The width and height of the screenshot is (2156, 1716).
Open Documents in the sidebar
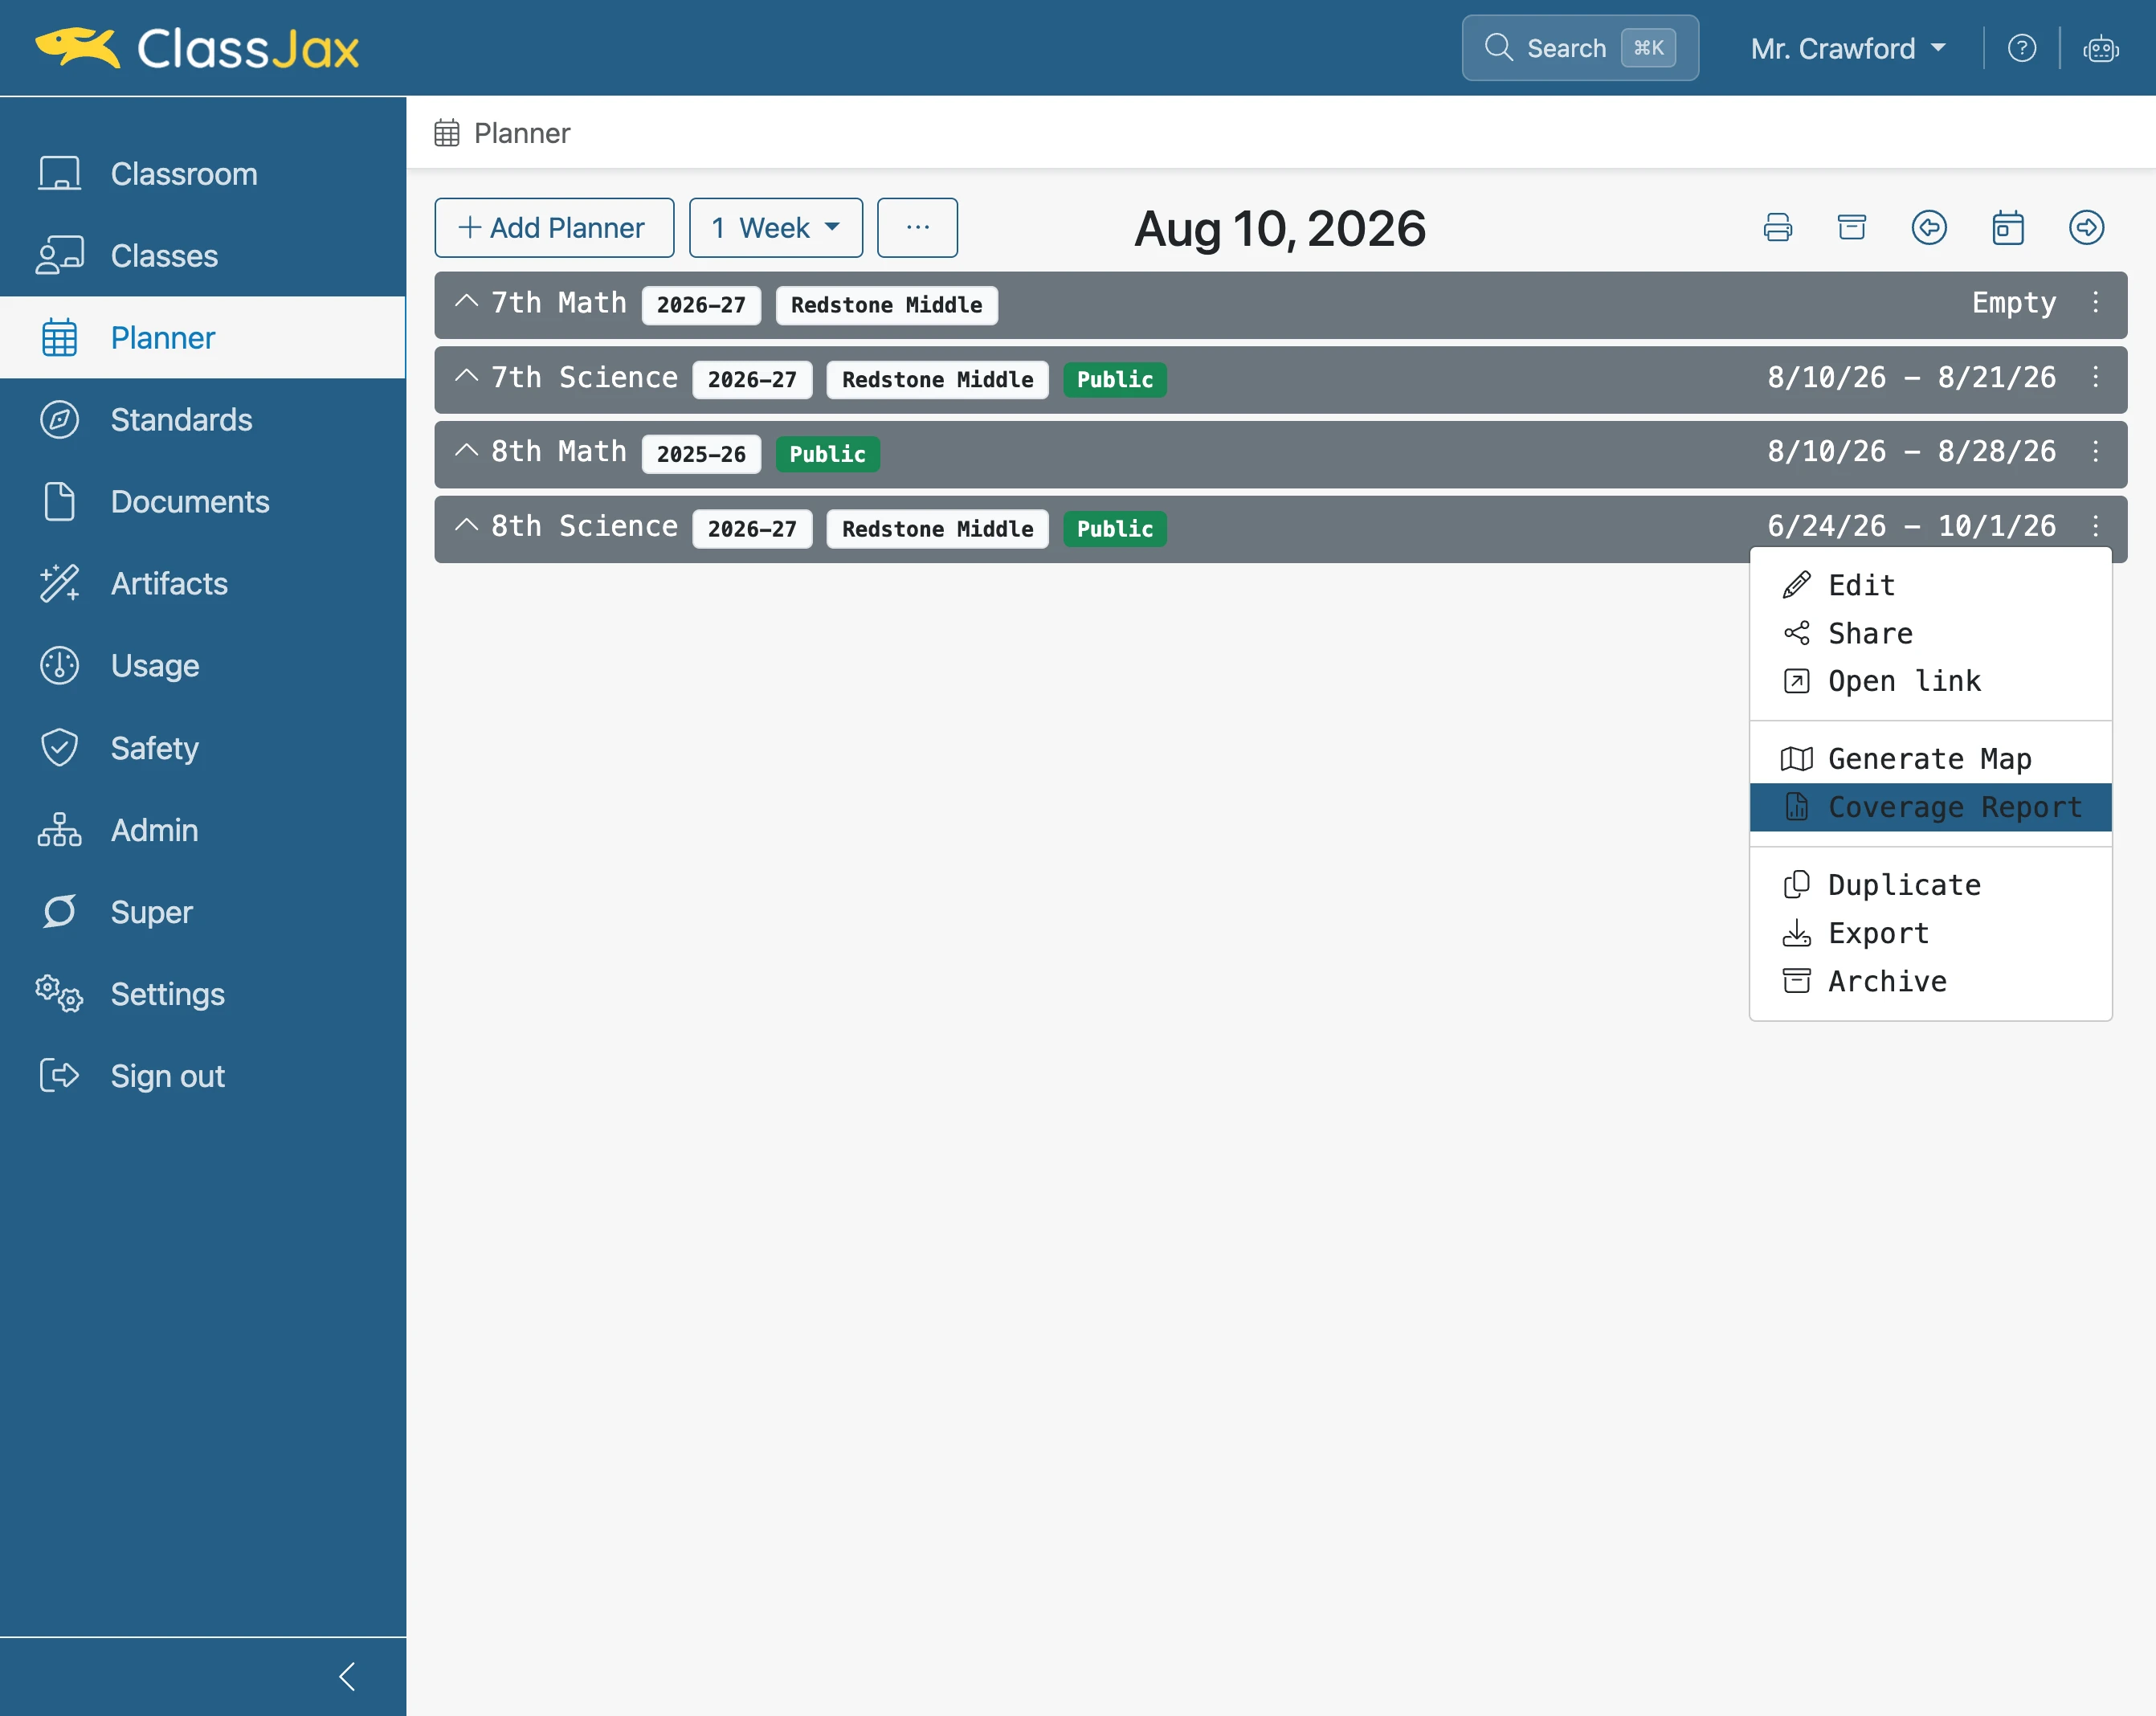pos(203,502)
